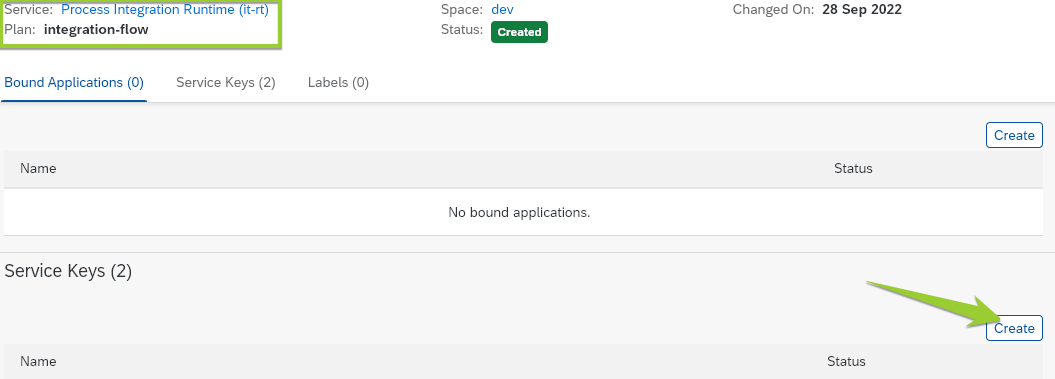Switch to the Bound Applications (0) tab
1055x379 pixels.
coord(74,83)
